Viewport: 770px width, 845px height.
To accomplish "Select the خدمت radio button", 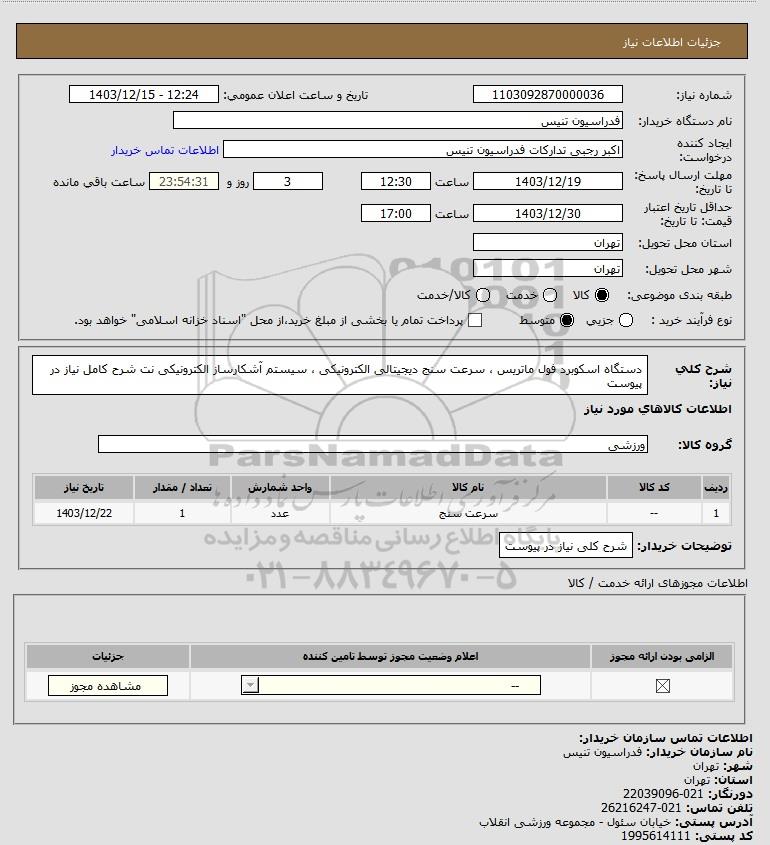I will (x=550, y=295).
